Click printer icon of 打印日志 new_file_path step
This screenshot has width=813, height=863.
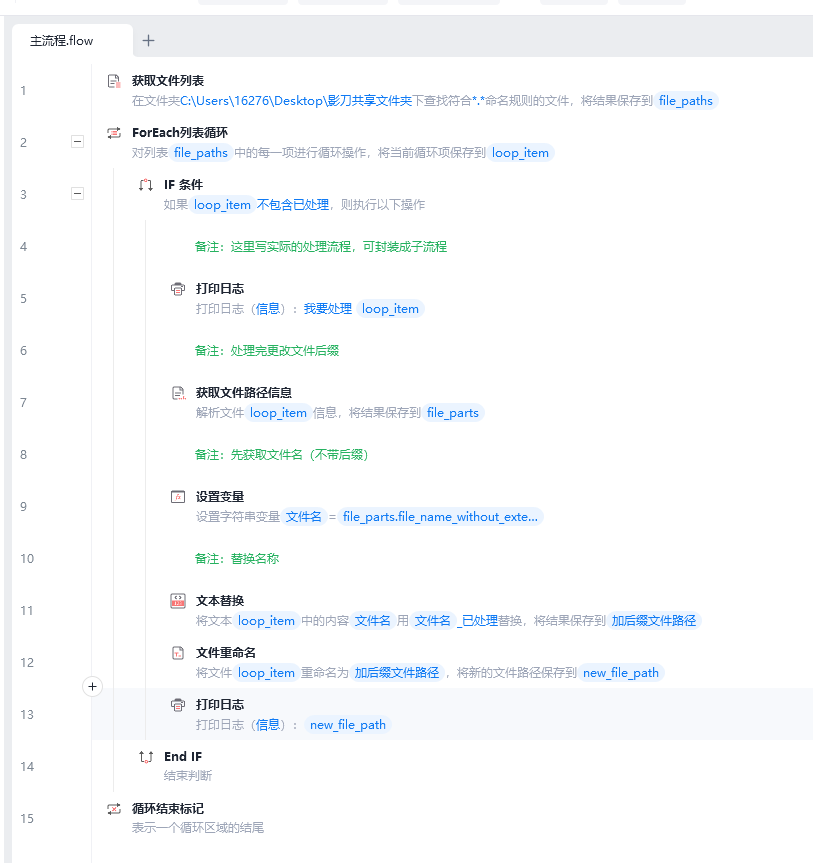(x=178, y=705)
